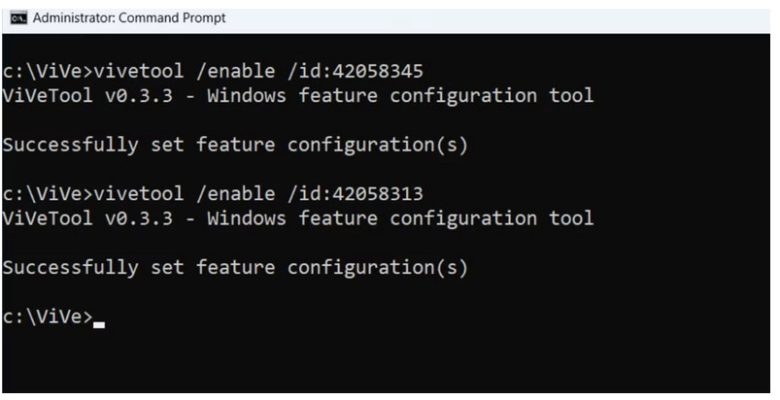Screen dimensions: 780x400
Task: Click the first Successfully set feature configuration message
Action: (x=235, y=145)
